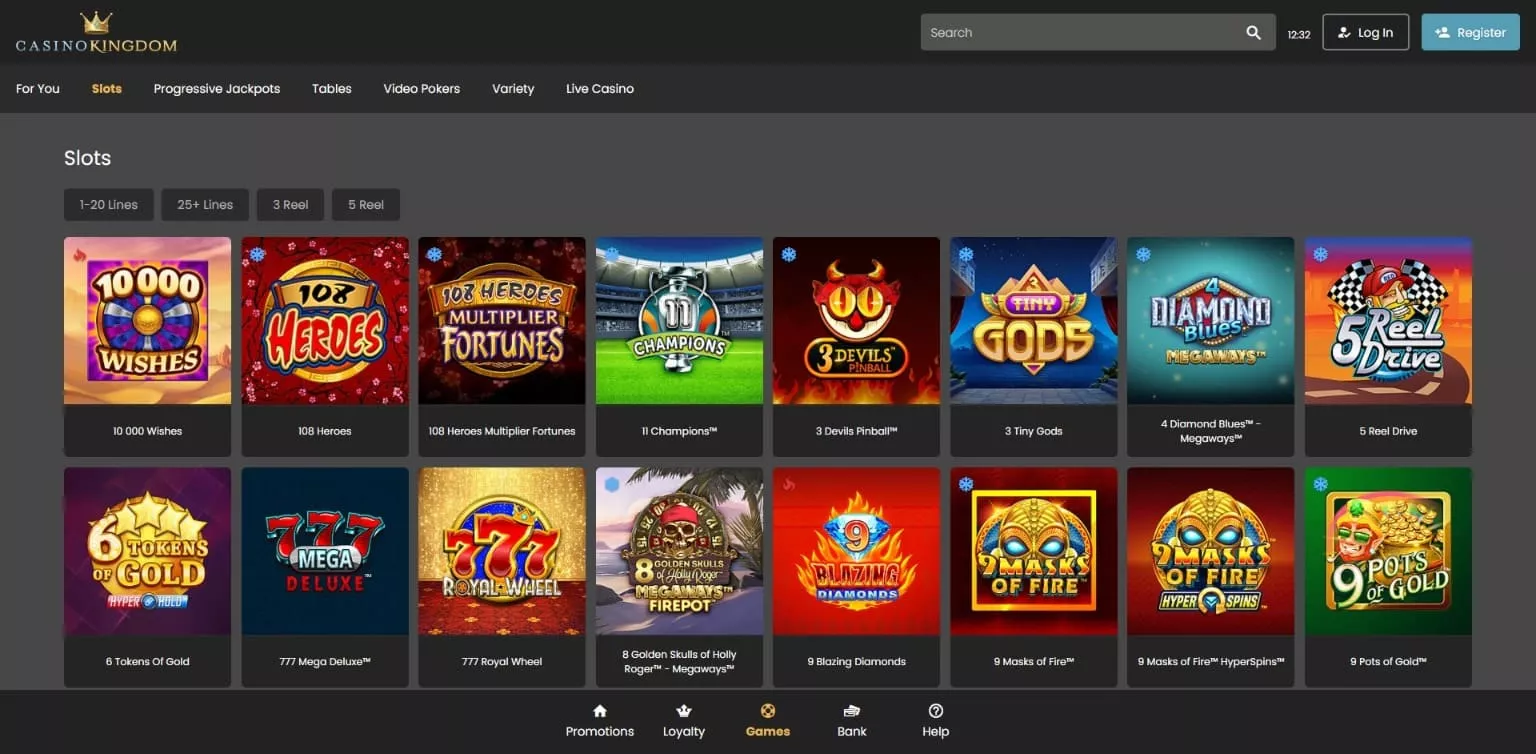This screenshot has height=754, width=1536.
Task: Open Promotions from the bottom bar
Action: coord(600,711)
